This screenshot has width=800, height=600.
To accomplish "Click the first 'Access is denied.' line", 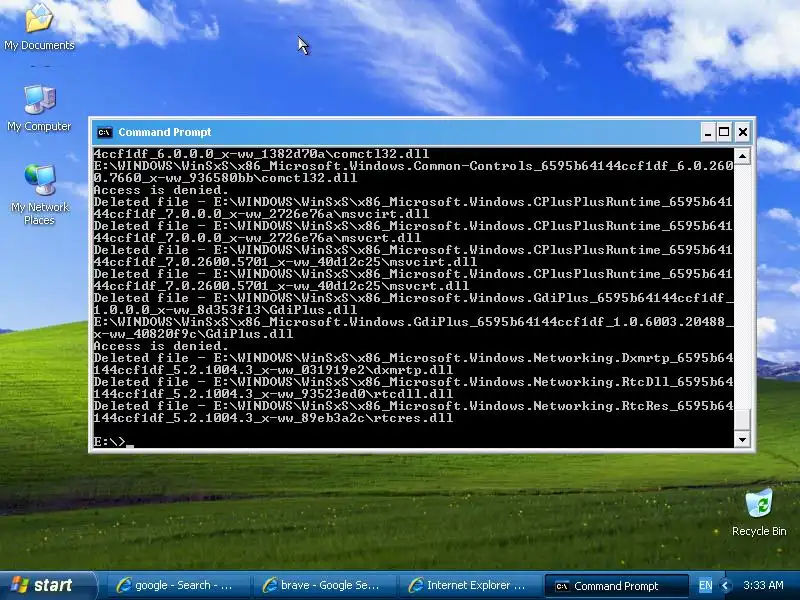I will (x=161, y=190).
